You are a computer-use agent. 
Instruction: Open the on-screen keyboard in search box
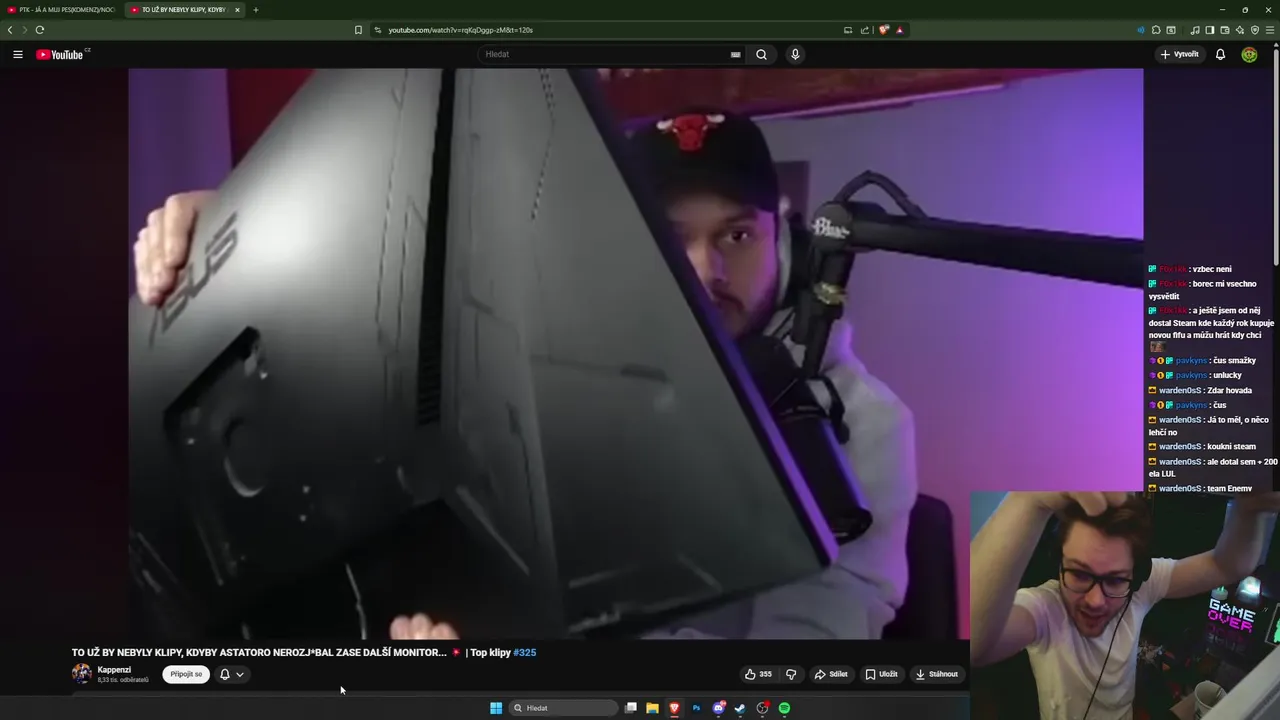click(736, 54)
